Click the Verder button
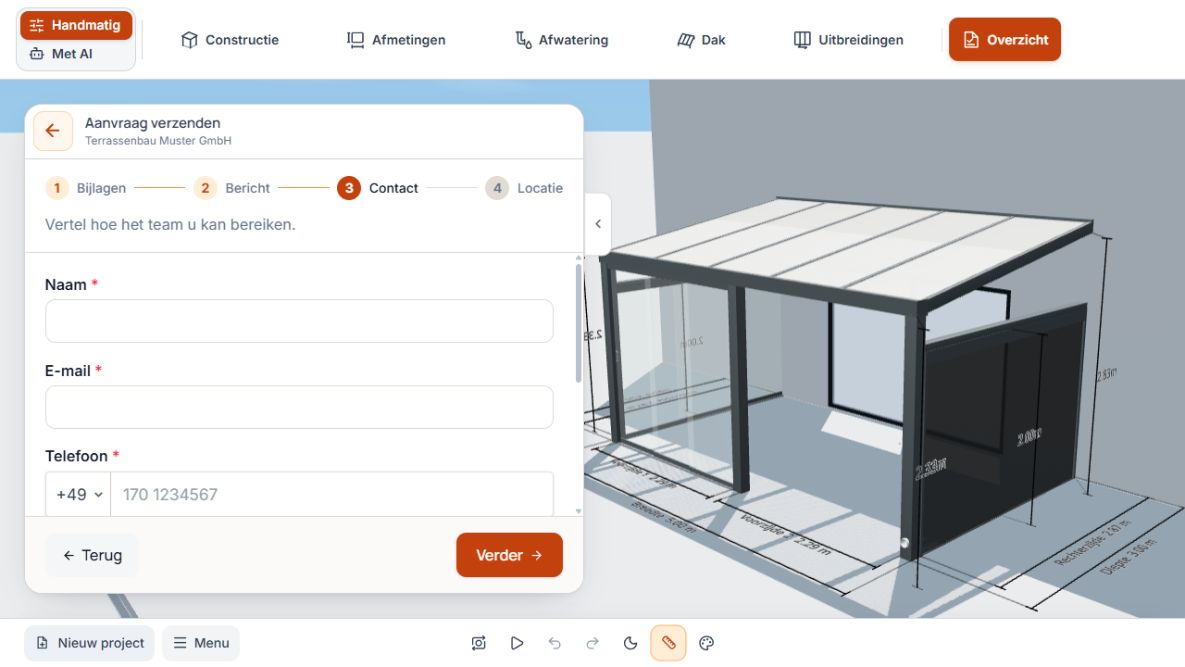Image resolution: width=1185 pixels, height=667 pixels. [x=509, y=555]
